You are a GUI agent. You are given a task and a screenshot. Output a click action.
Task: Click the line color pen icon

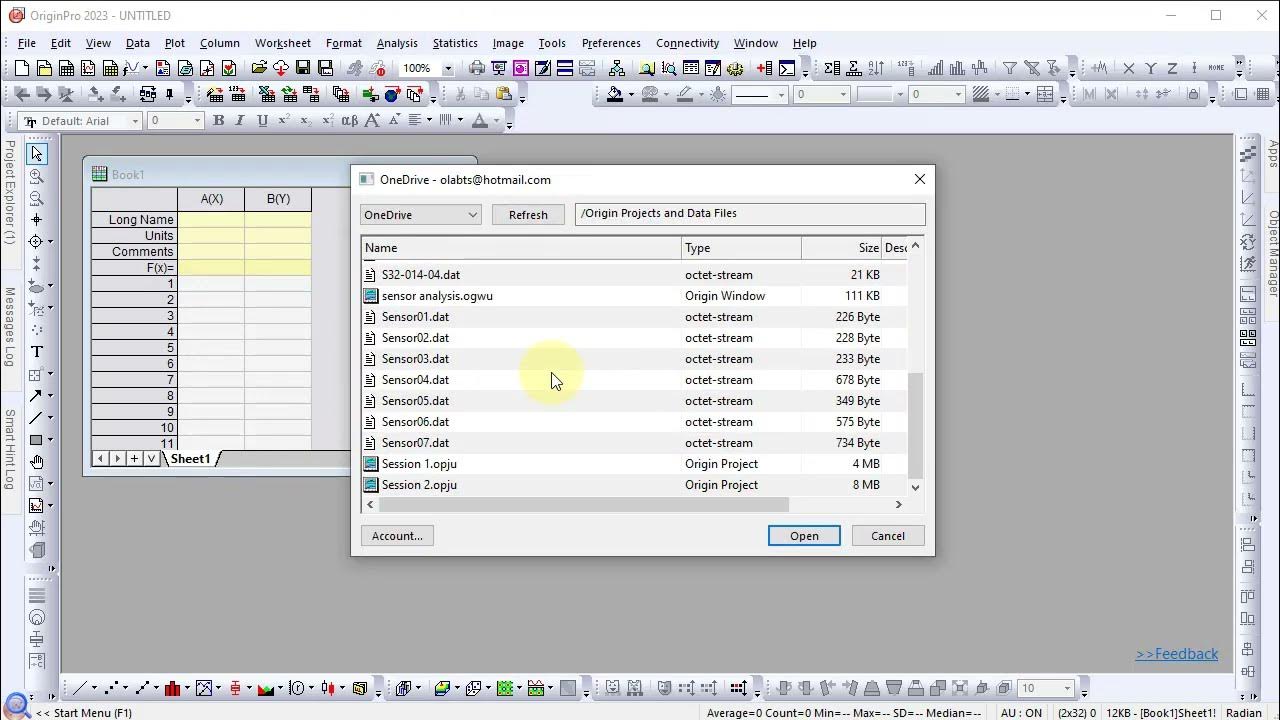(x=685, y=95)
